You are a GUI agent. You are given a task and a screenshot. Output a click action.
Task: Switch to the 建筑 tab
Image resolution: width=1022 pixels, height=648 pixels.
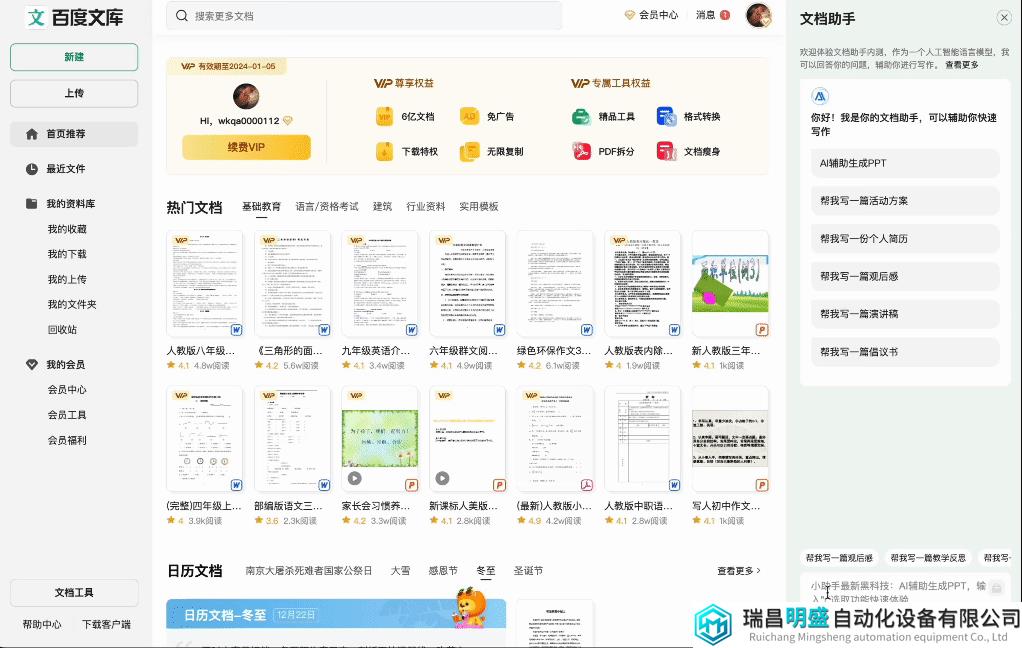pos(382,207)
